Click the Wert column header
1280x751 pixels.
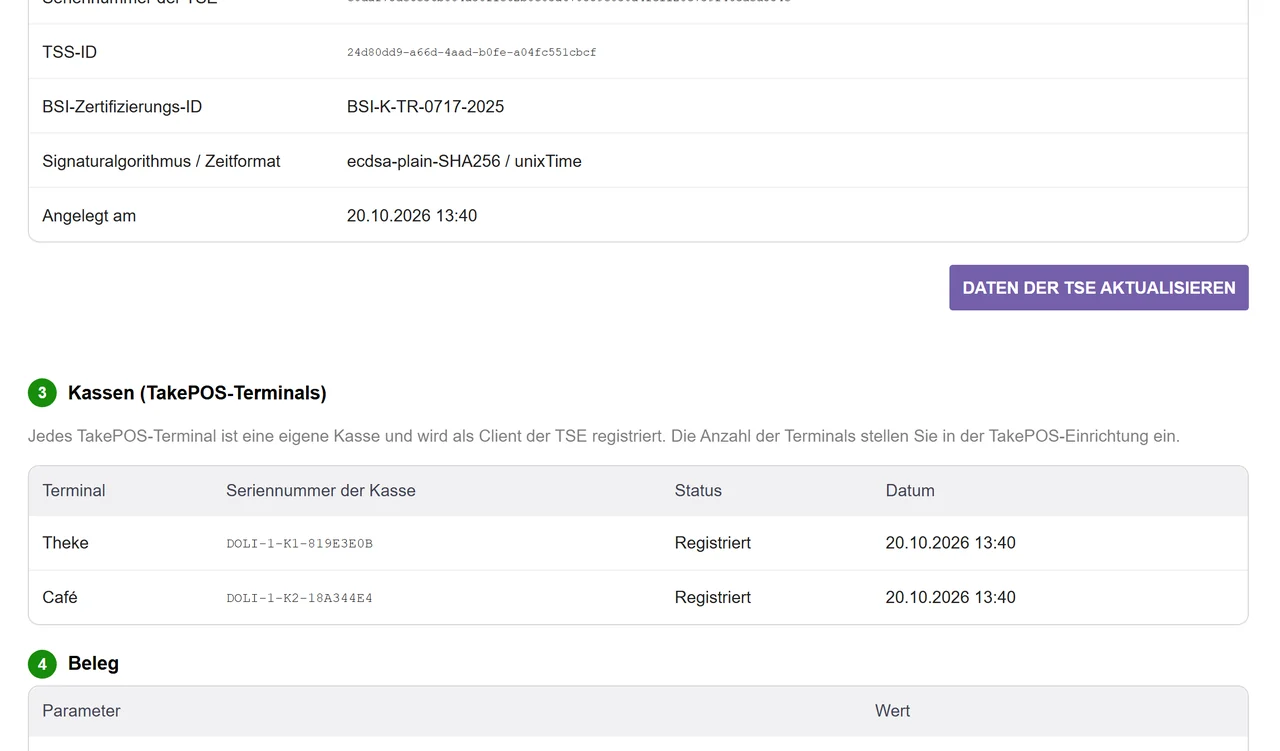click(x=892, y=711)
